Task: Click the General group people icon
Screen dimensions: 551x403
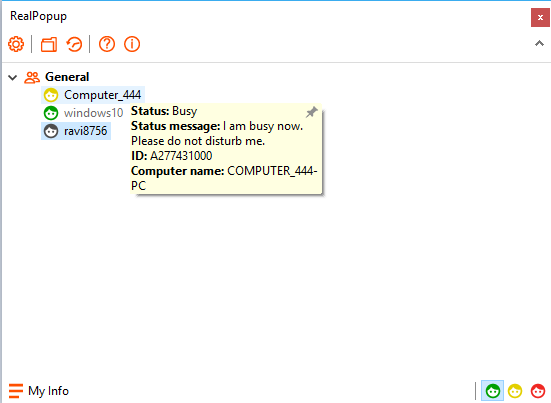Action: pos(32,77)
